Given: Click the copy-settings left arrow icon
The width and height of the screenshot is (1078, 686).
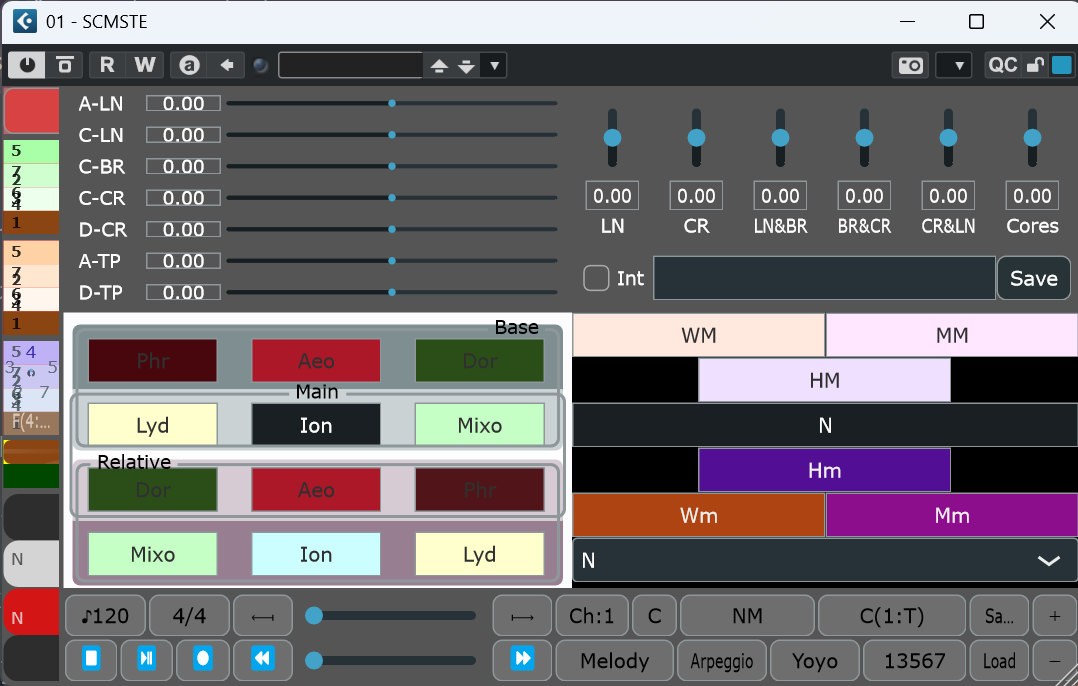Looking at the screenshot, I should point(227,65).
